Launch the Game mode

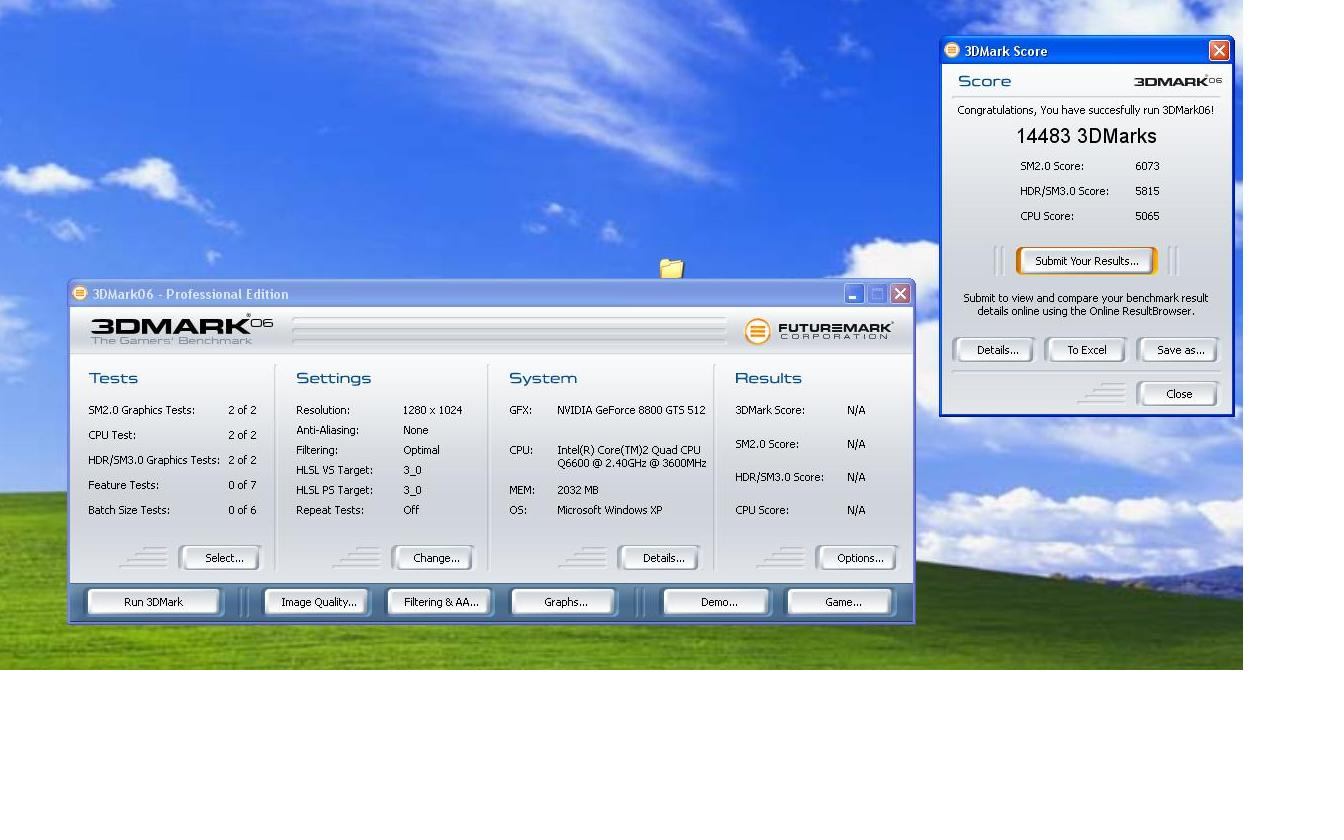[843, 602]
